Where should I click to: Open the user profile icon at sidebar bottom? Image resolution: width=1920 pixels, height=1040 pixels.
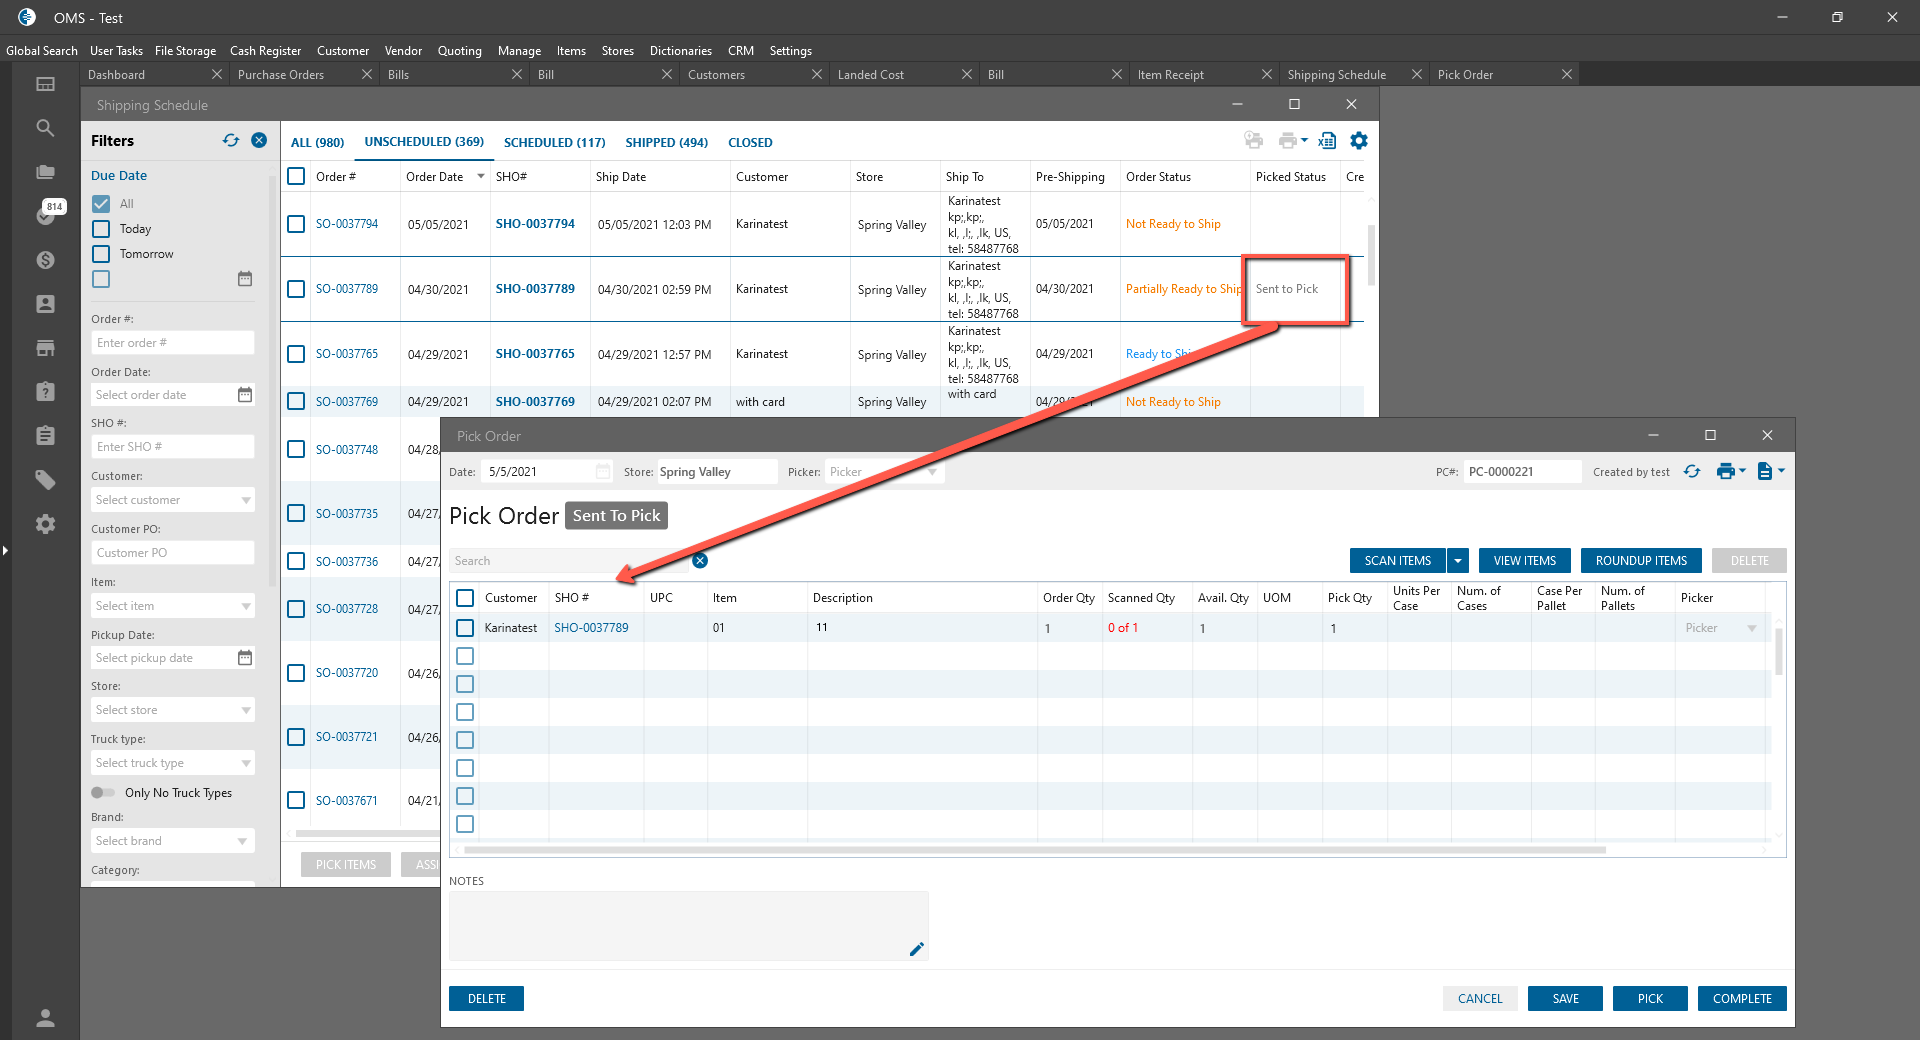[45, 1018]
